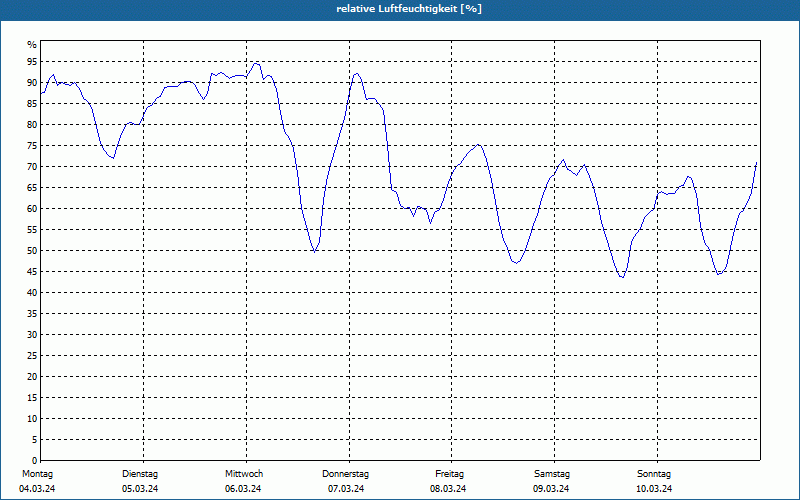Screen dimensions: 800x500
Task: Select the '04.03.24' date label
Action: 37,489
